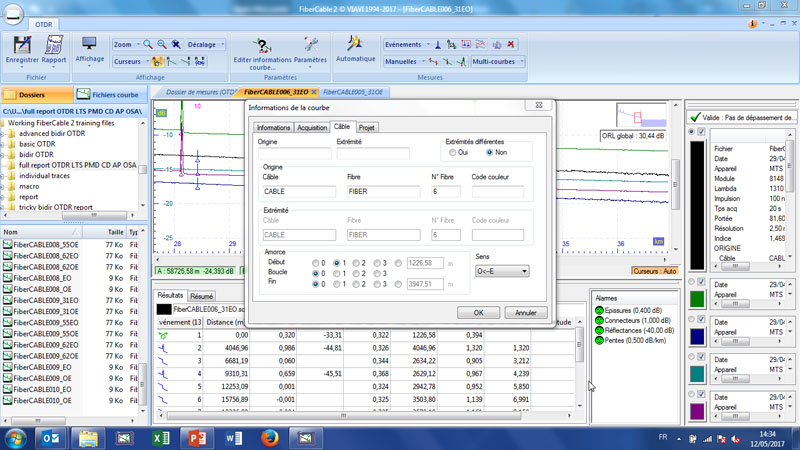Click the first manual measurement icon
This screenshot has height=450, width=800.
pyautogui.click(x=433, y=61)
